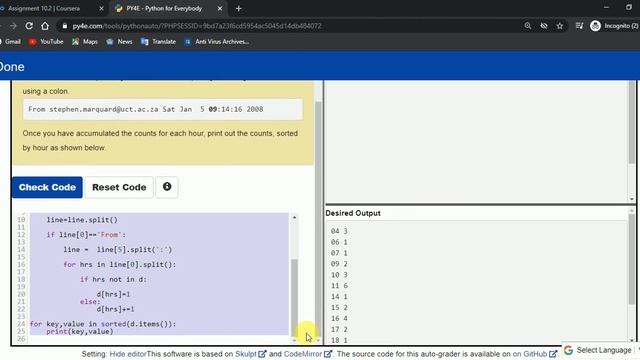Open the Select Language dropdown
The width and height of the screenshot is (640, 360).
tap(604, 350)
